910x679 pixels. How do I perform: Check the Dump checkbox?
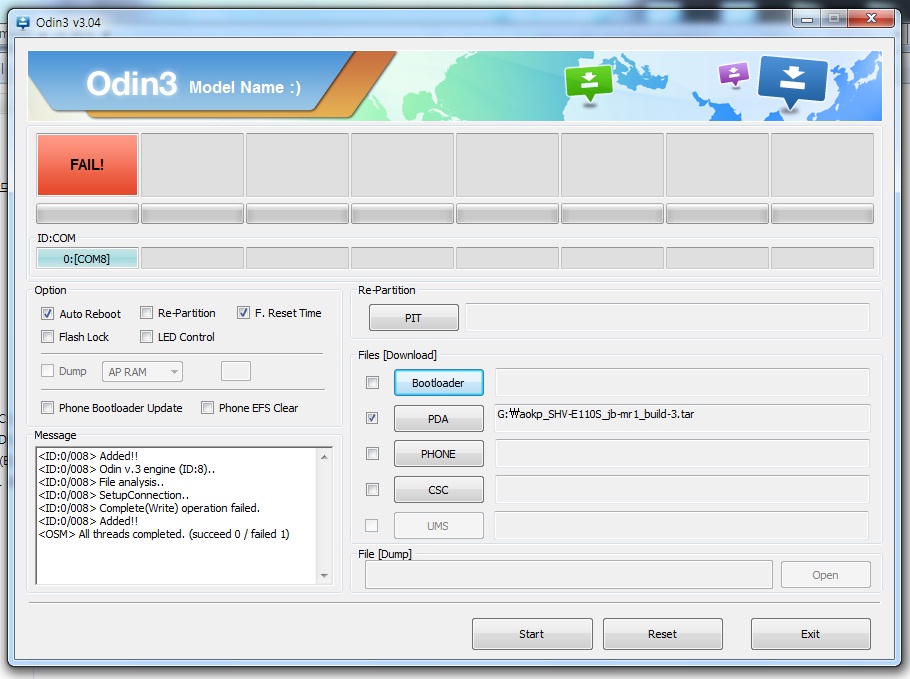click(48, 371)
